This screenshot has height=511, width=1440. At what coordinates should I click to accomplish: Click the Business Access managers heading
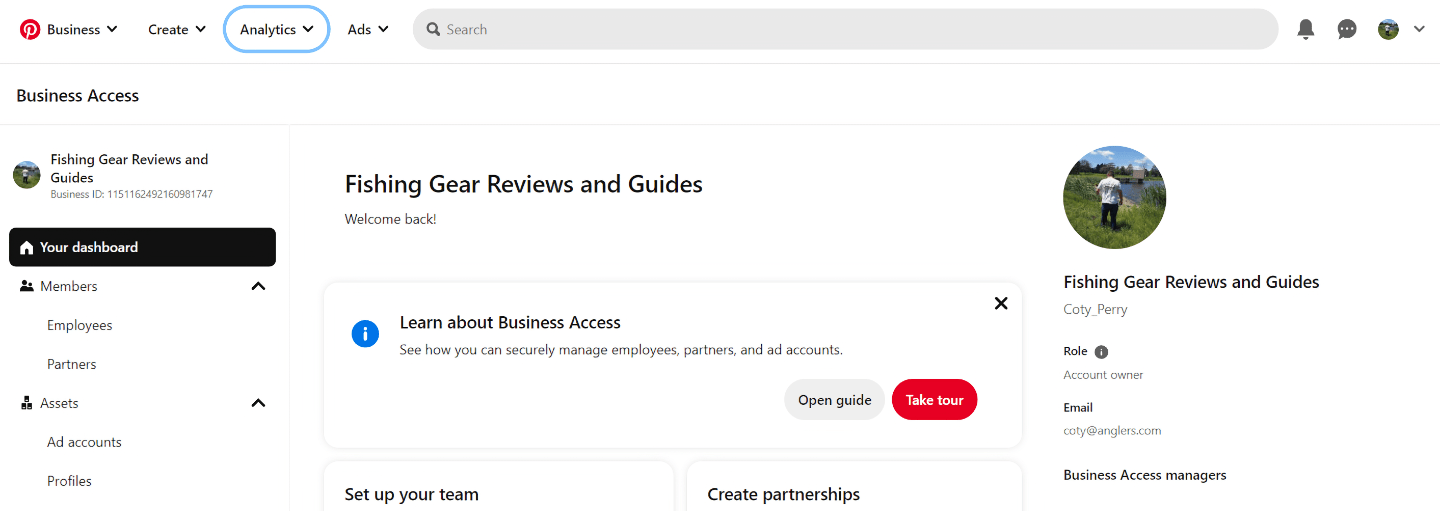tap(1145, 475)
